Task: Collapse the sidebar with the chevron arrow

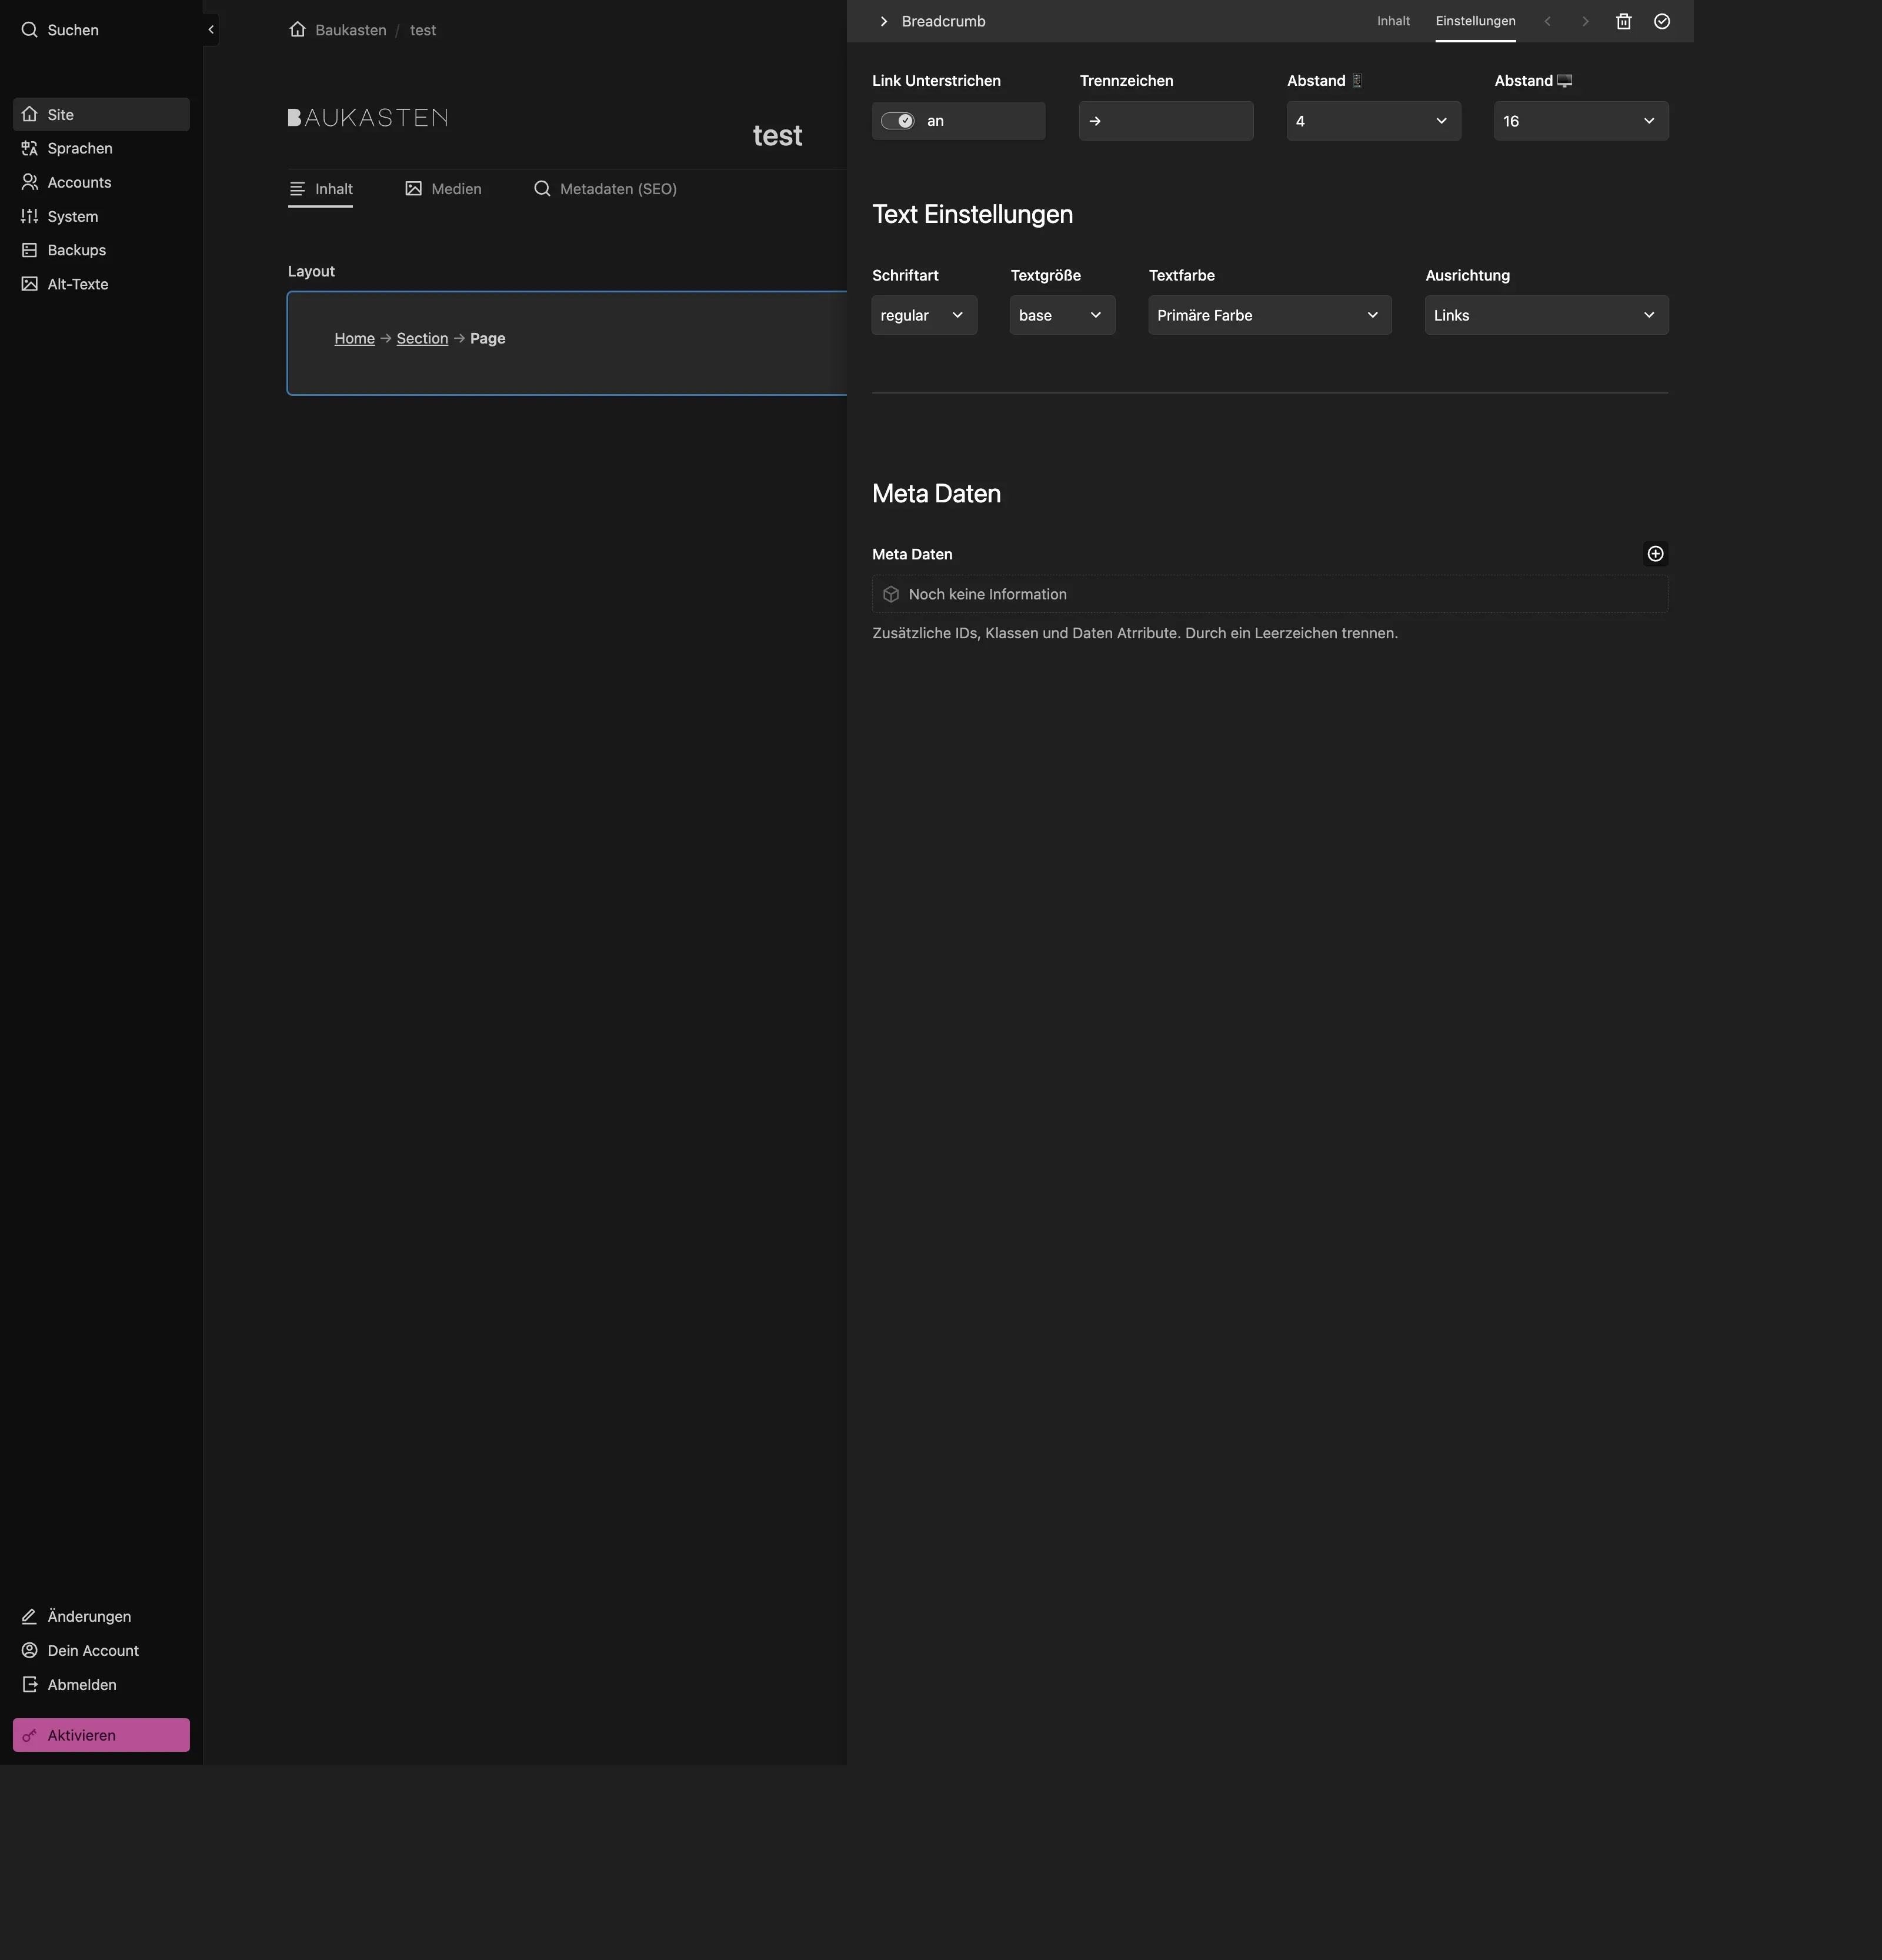Action: coord(210,29)
